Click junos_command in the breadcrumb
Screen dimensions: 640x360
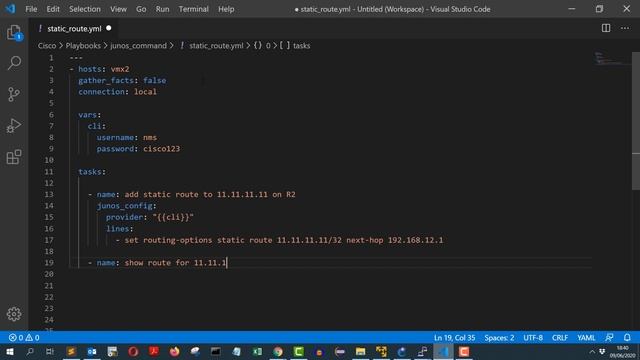138,46
